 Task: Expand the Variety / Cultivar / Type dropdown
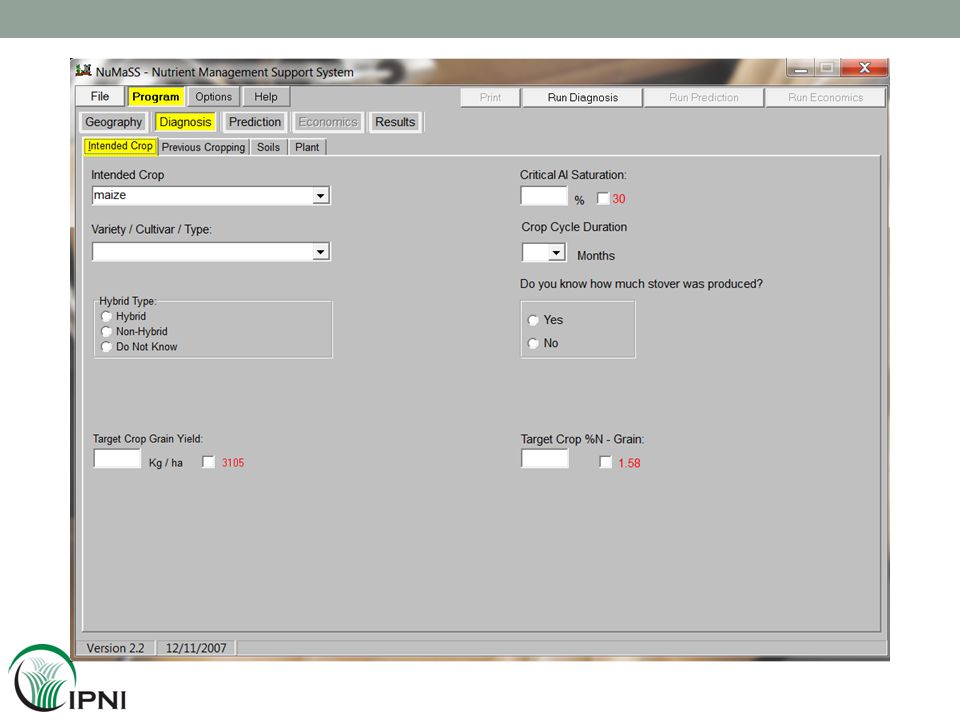pos(320,252)
